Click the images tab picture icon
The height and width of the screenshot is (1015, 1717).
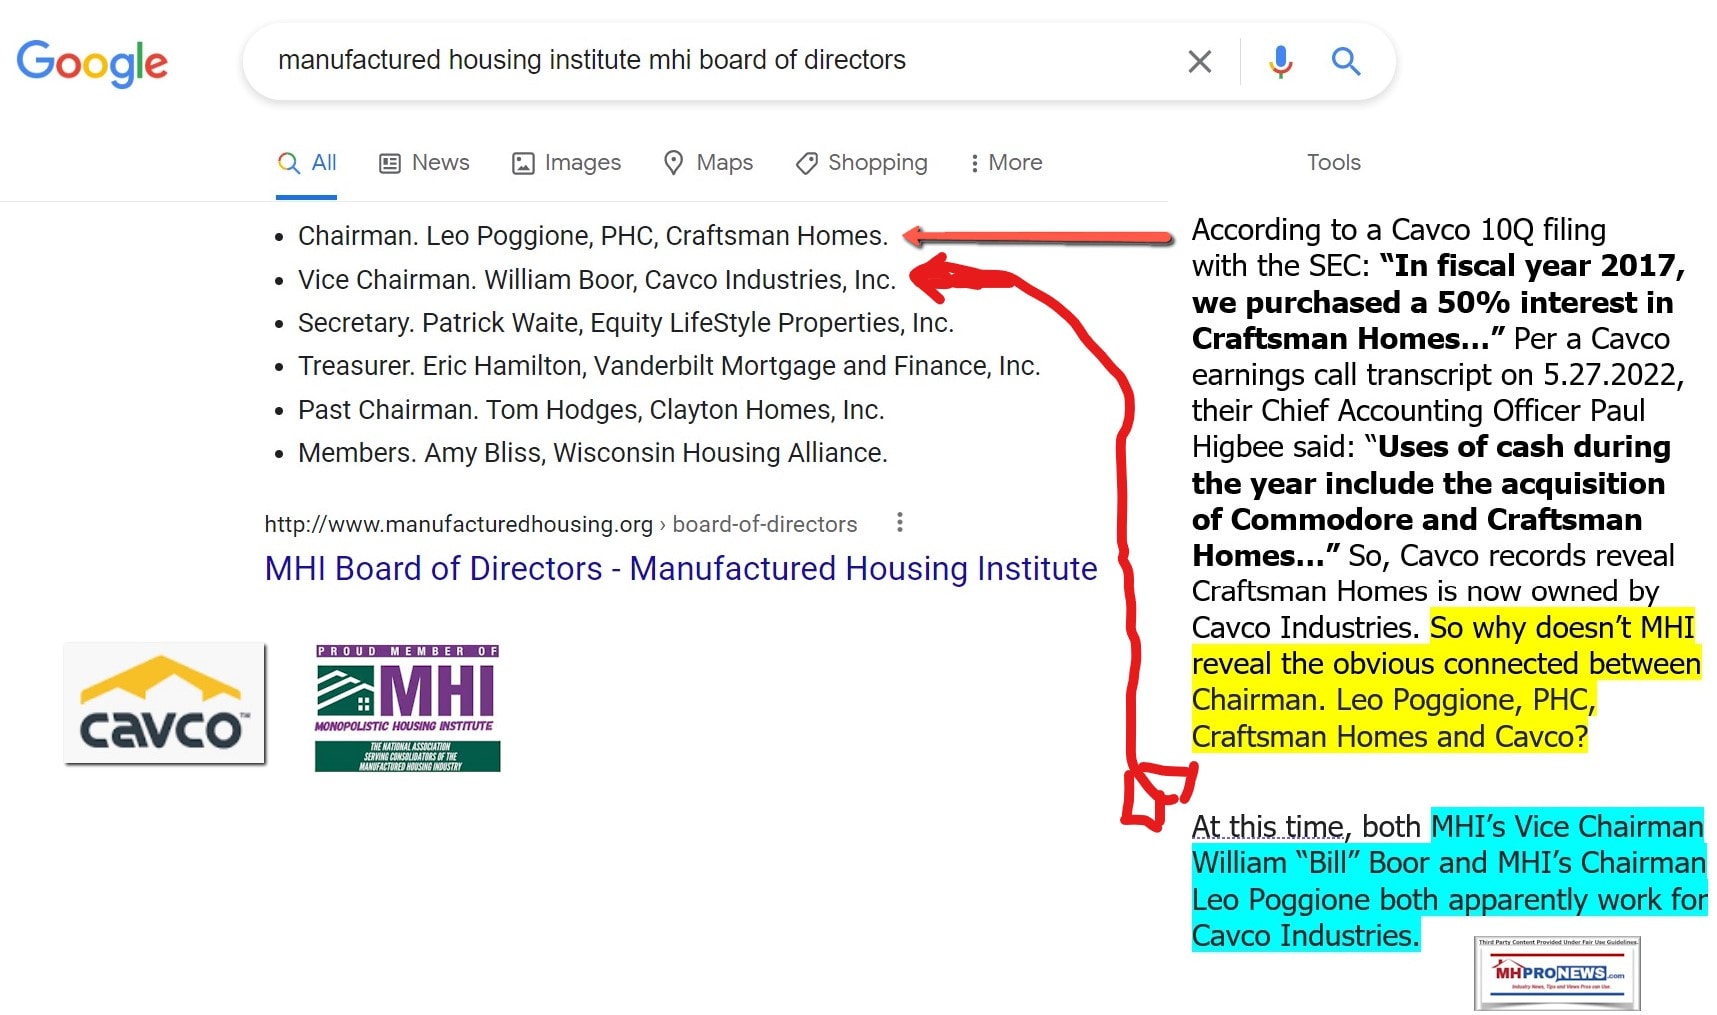523,163
